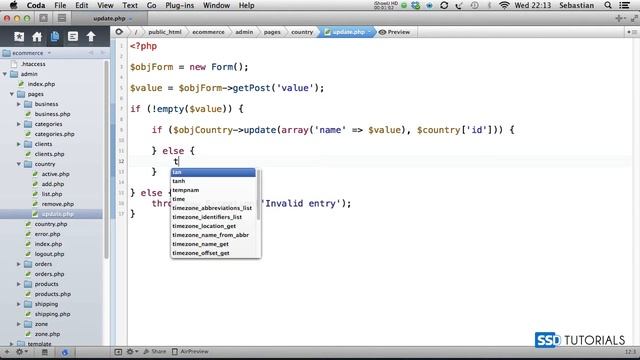Viewport: 640px width, 360px height.
Task: Click public_html in the path bar
Action: click(x=165, y=32)
